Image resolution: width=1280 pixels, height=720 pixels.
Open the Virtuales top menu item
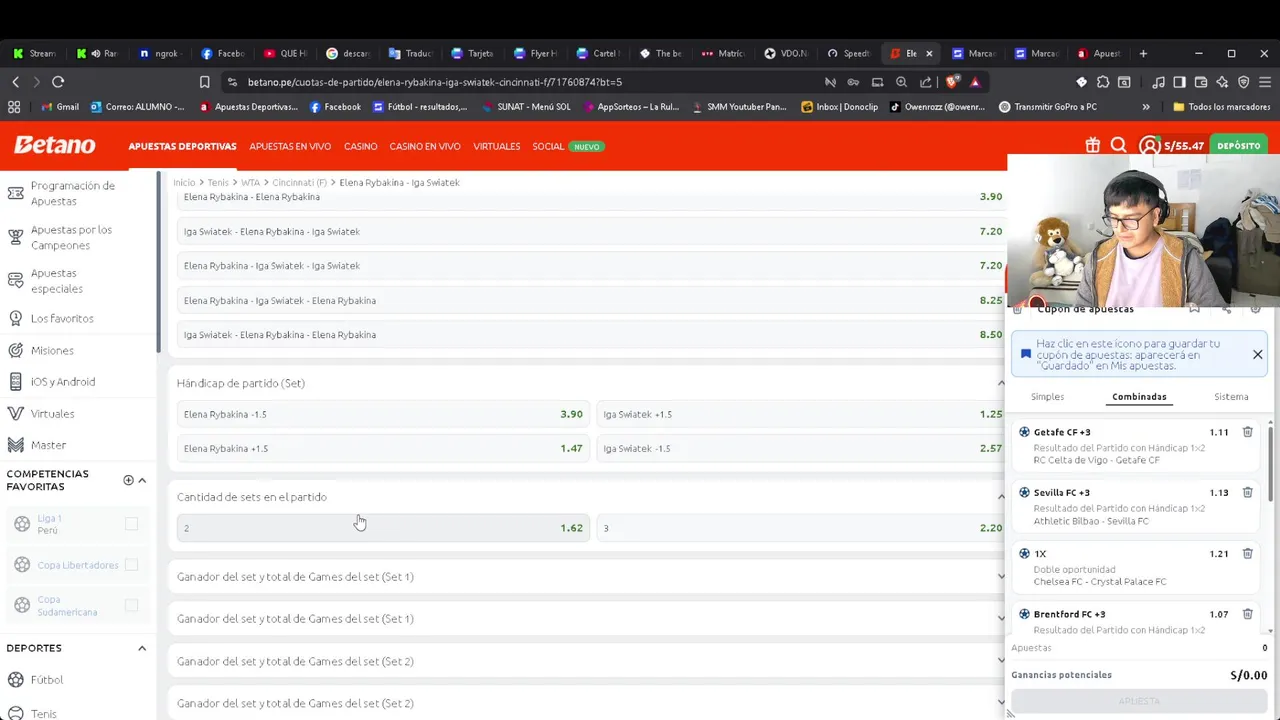[496, 146]
